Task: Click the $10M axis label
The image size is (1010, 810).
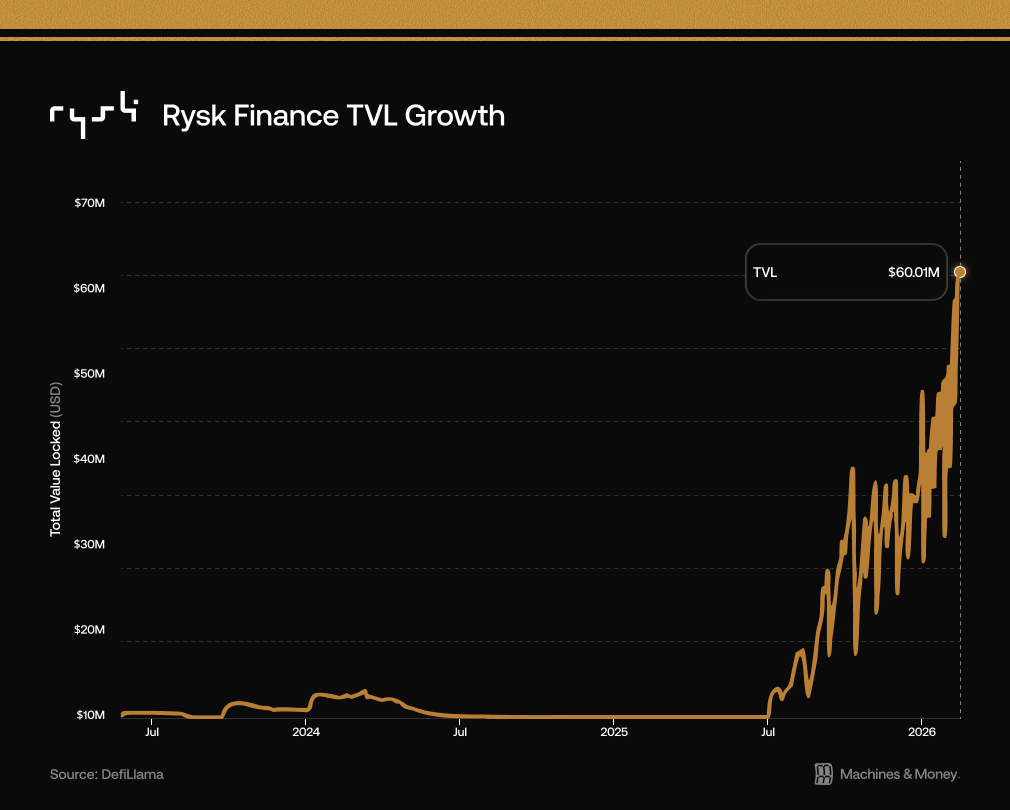Action: point(91,715)
